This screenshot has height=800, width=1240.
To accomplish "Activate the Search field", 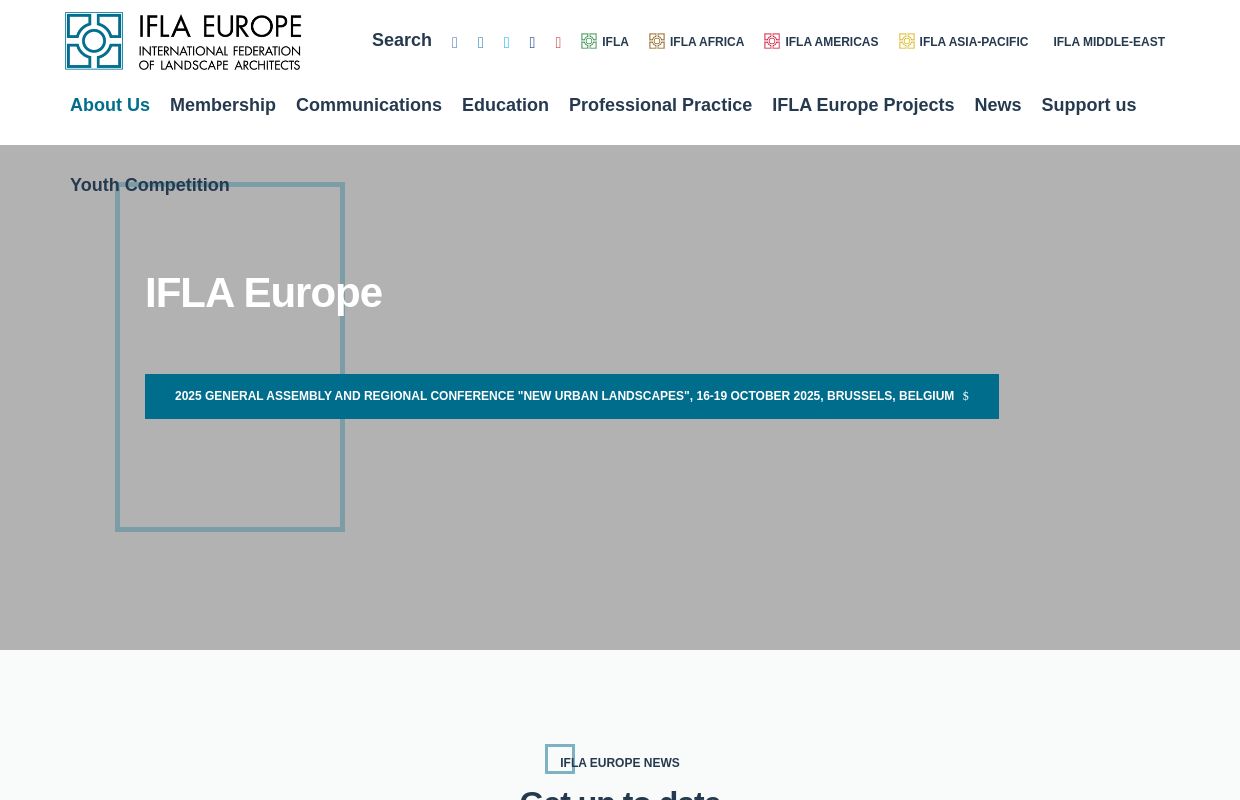I will pos(402,40).
